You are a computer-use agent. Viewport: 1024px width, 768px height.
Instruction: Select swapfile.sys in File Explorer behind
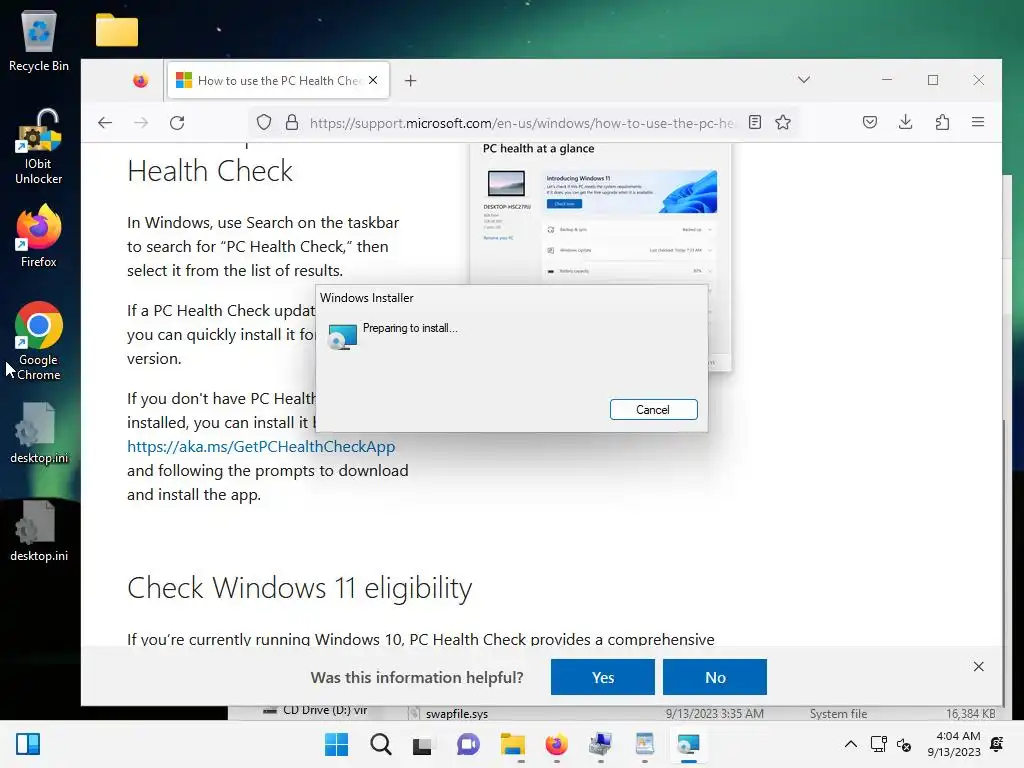coord(456,714)
